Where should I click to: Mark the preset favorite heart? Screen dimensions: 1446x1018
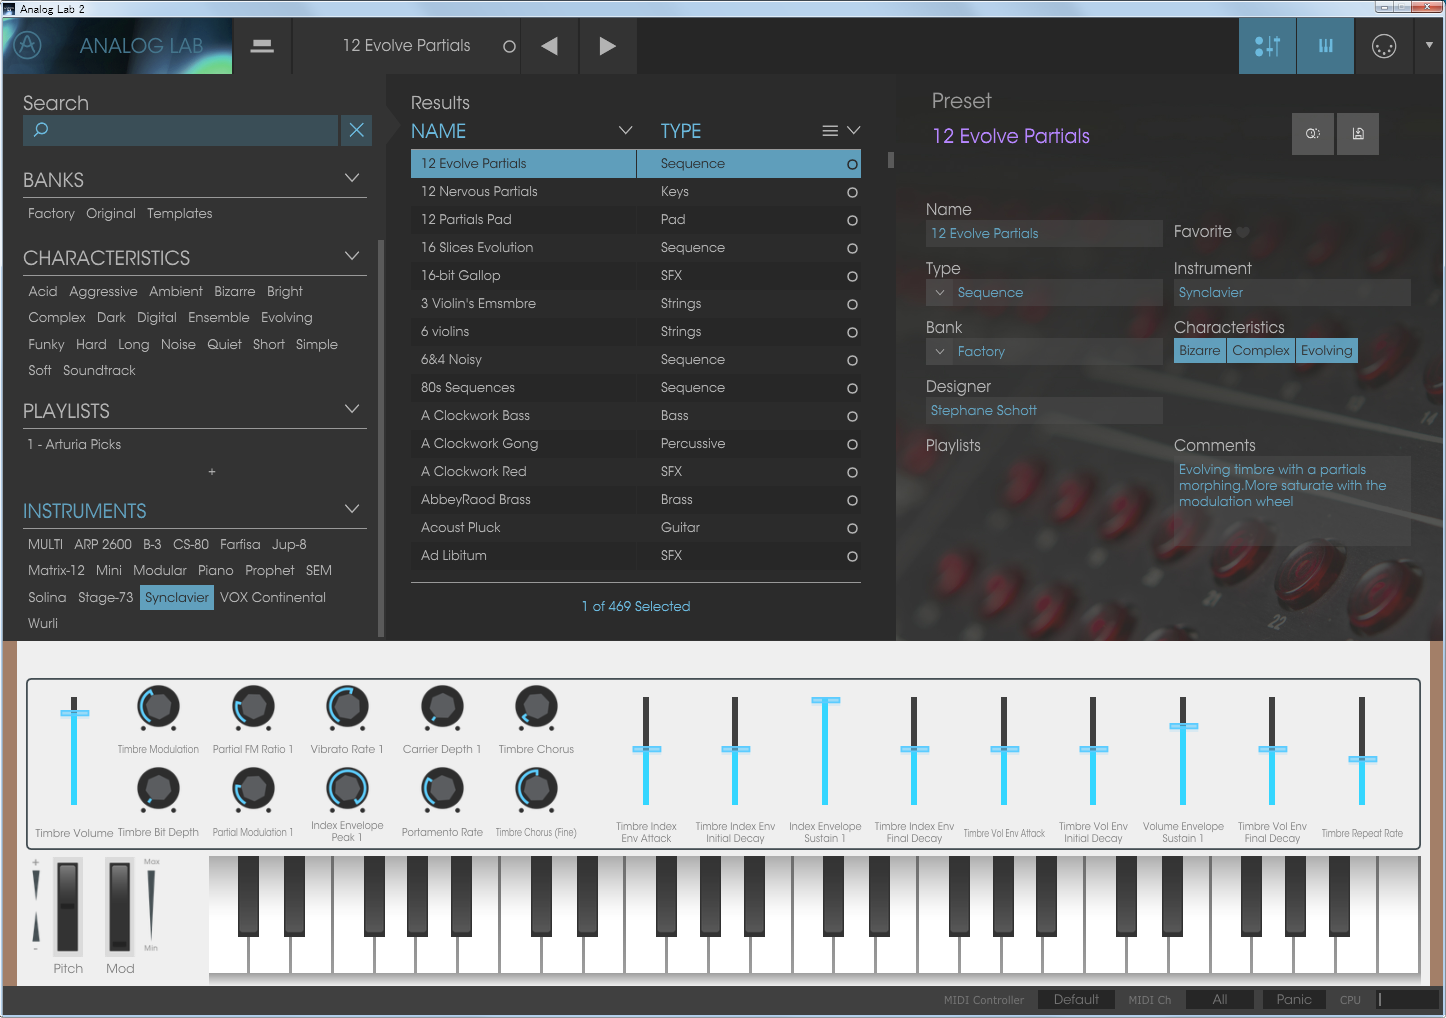[x=1243, y=232]
